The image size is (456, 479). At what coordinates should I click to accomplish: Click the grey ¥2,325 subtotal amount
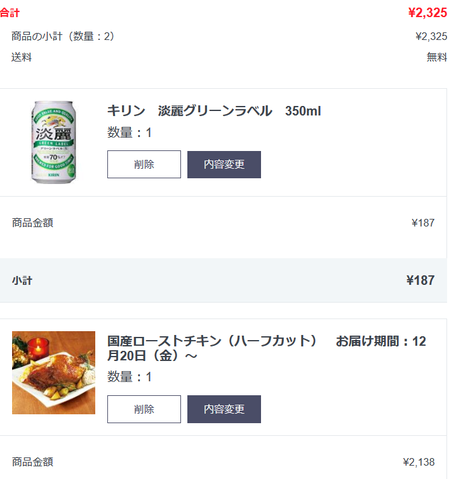tap(431, 36)
